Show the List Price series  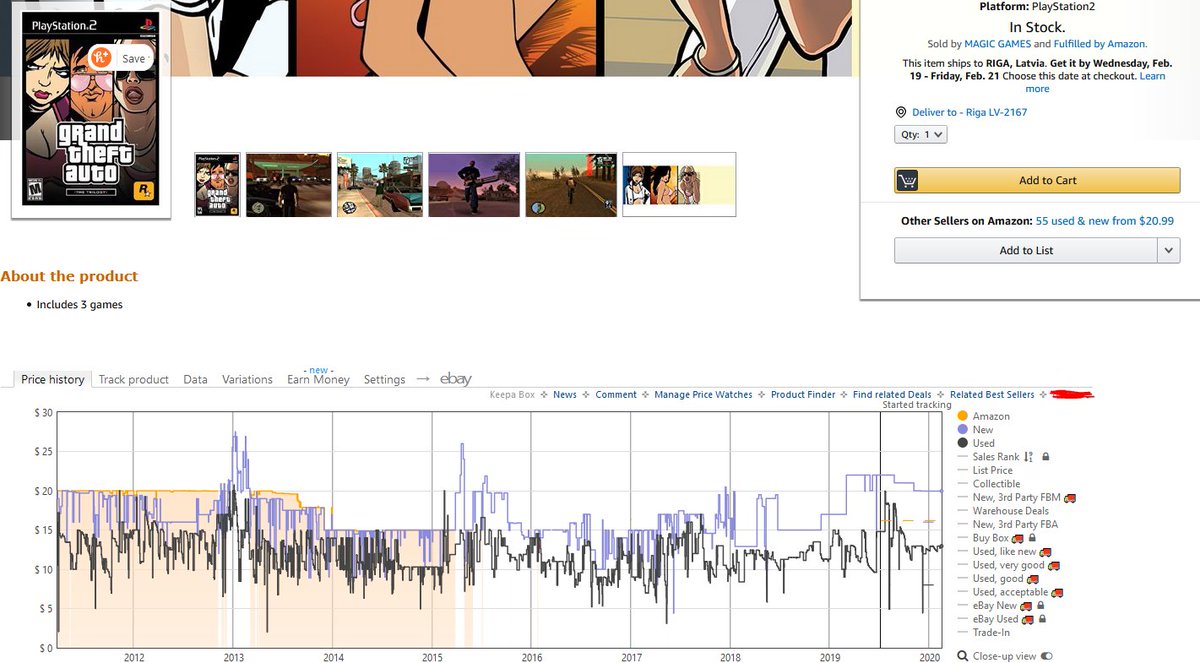pos(985,470)
